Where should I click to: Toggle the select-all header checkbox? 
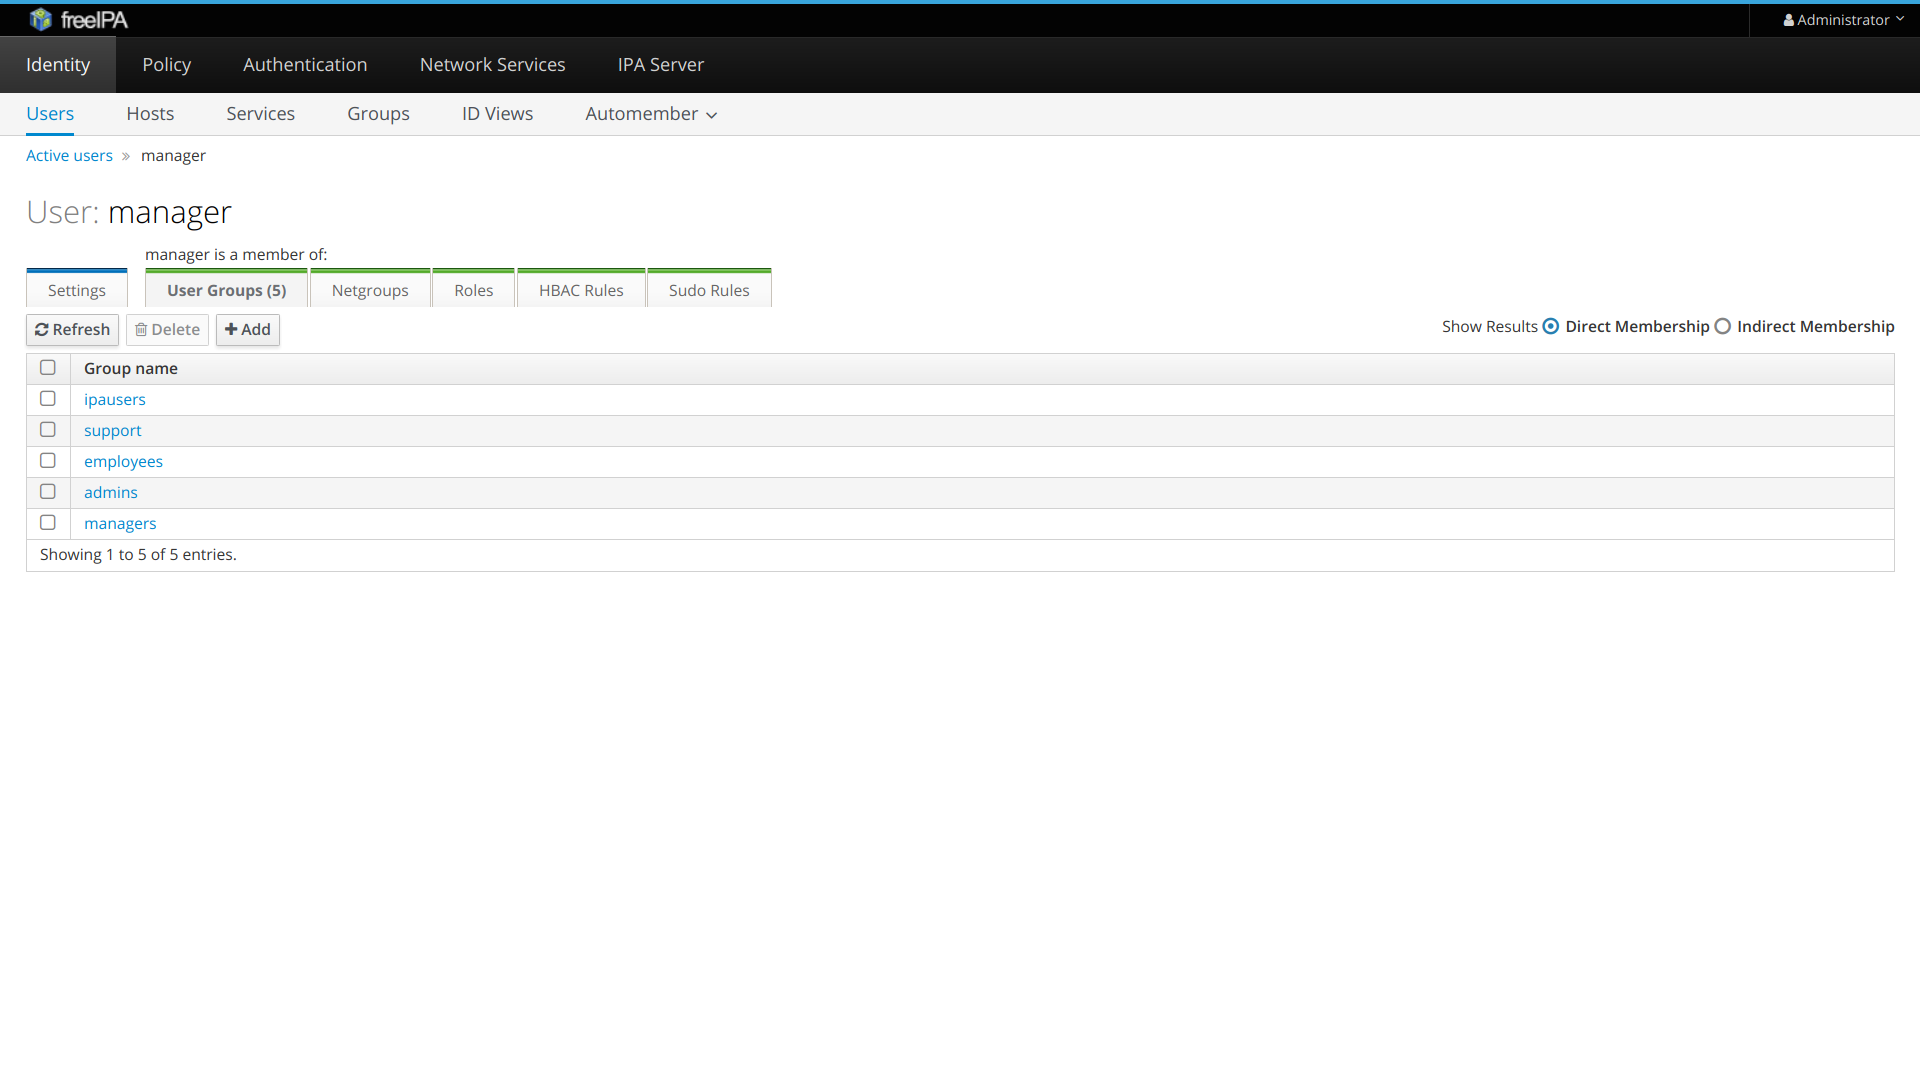coord(48,368)
